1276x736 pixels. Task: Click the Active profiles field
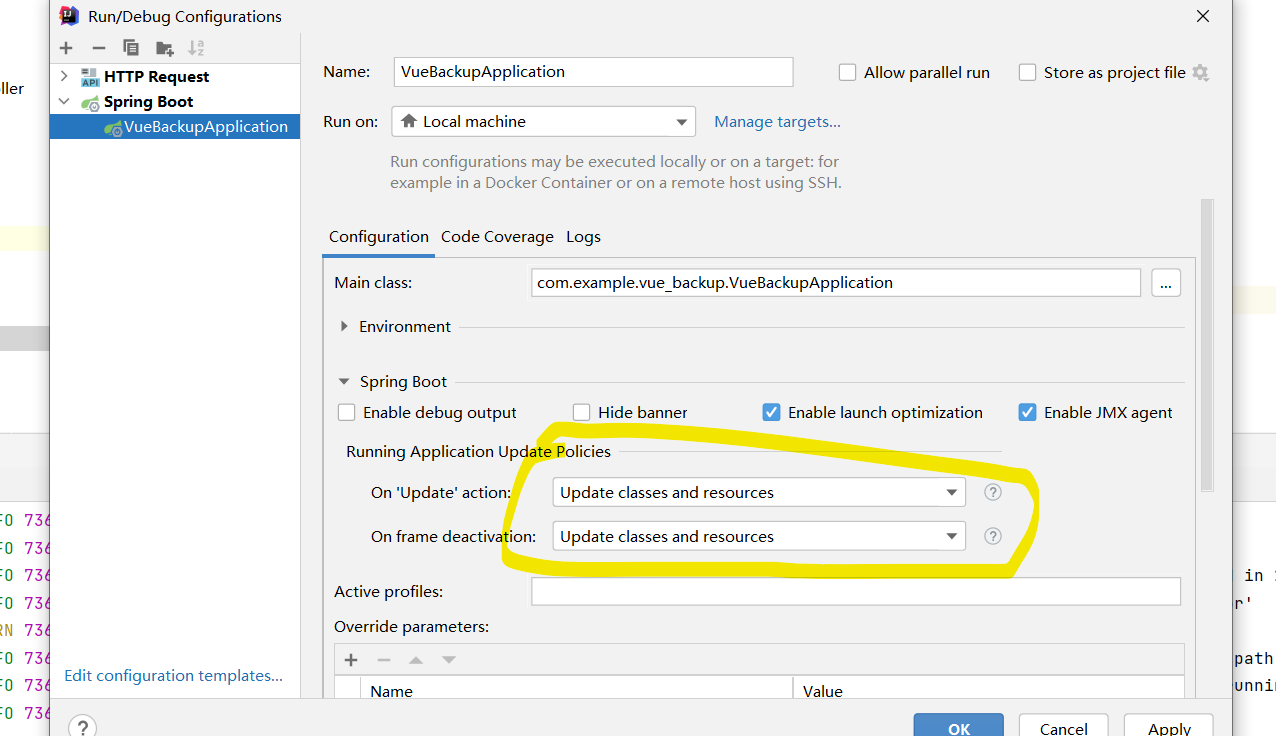pos(856,591)
